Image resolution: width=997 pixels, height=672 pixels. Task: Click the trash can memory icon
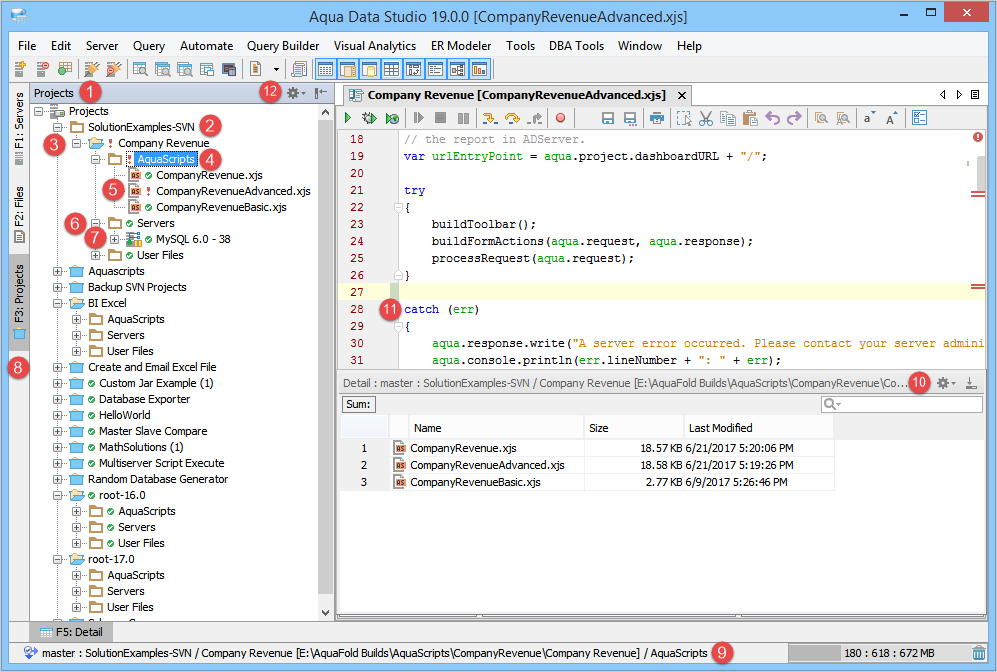tap(979, 653)
